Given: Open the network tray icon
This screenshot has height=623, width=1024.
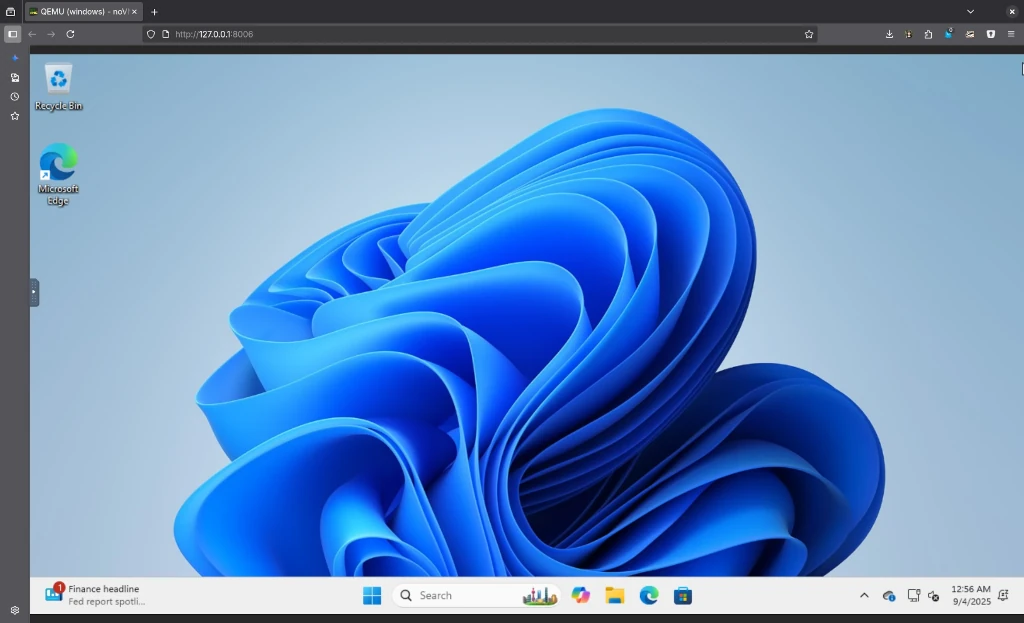Looking at the screenshot, I should click(914, 596).
